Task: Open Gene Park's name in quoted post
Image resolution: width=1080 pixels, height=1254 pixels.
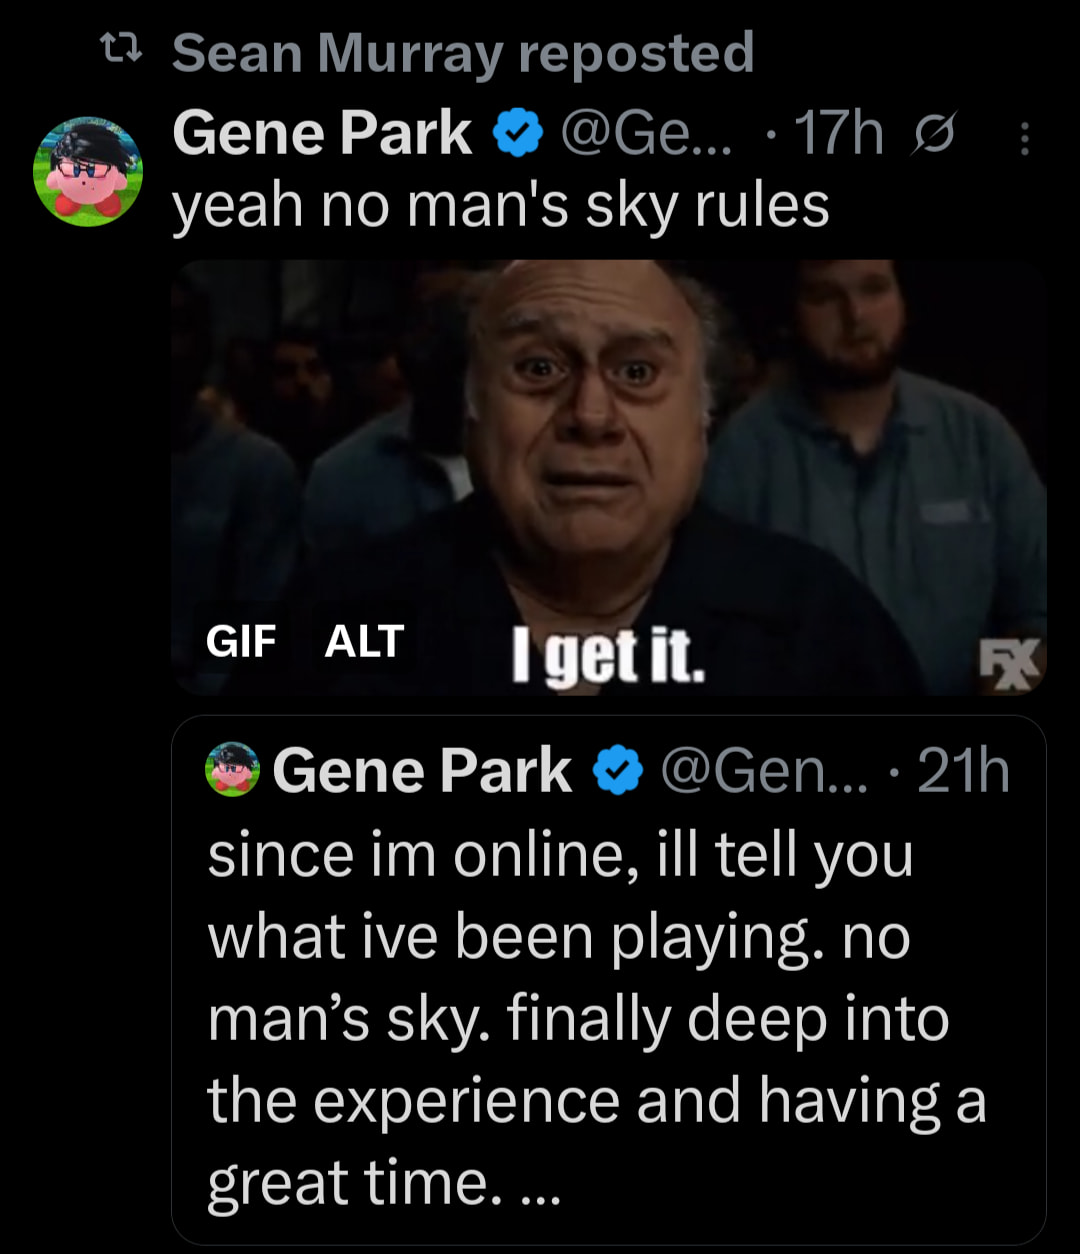Action: coord(422,772)
